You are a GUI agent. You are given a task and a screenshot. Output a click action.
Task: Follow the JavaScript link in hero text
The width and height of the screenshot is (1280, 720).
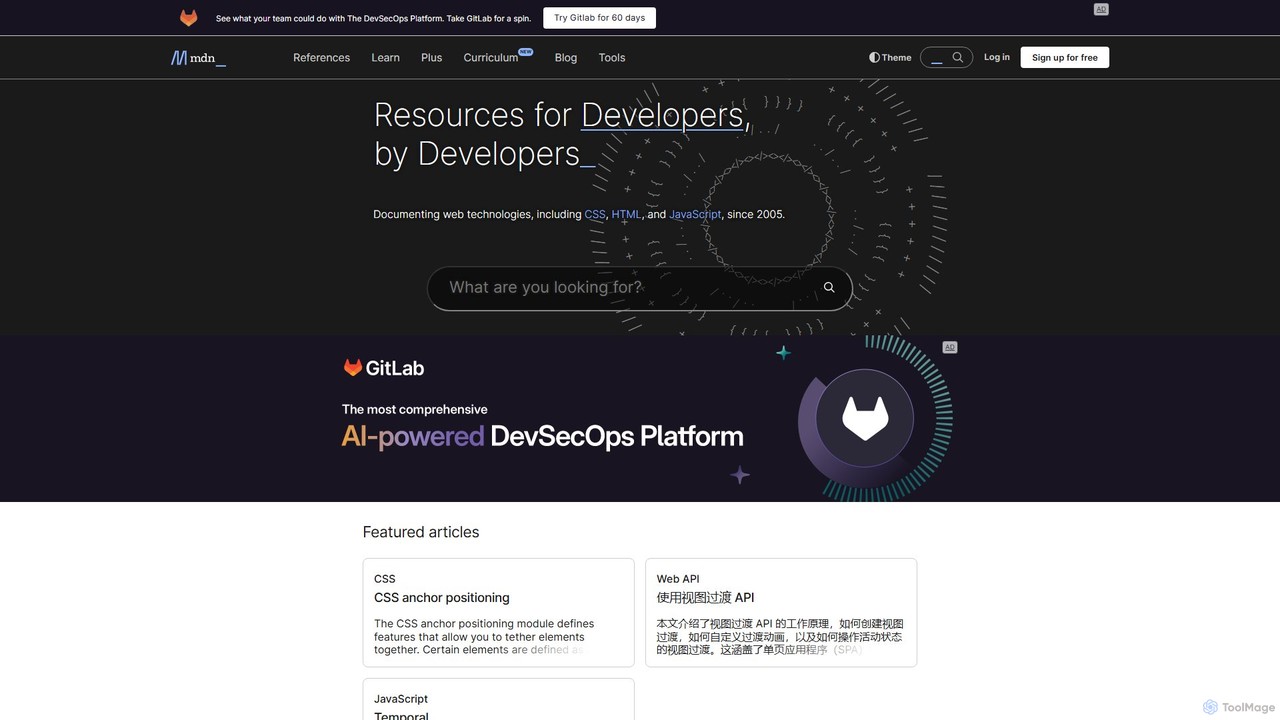pyautogui.click(x=695, y=214)
